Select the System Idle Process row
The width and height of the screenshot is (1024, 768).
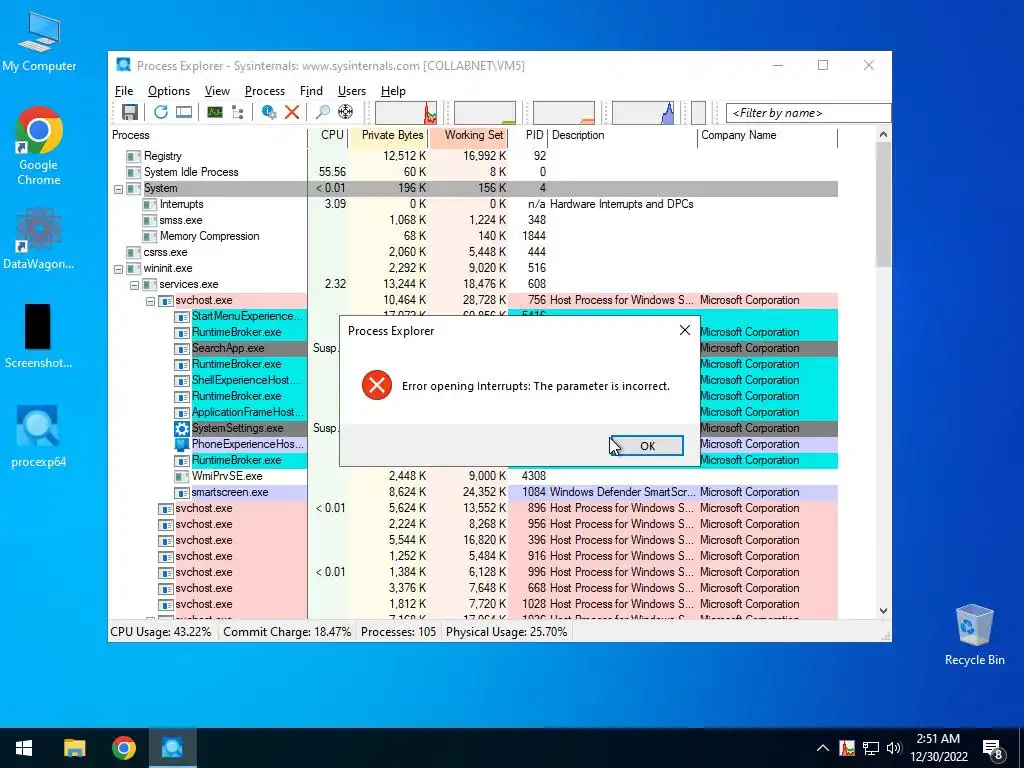pos(473,172)
